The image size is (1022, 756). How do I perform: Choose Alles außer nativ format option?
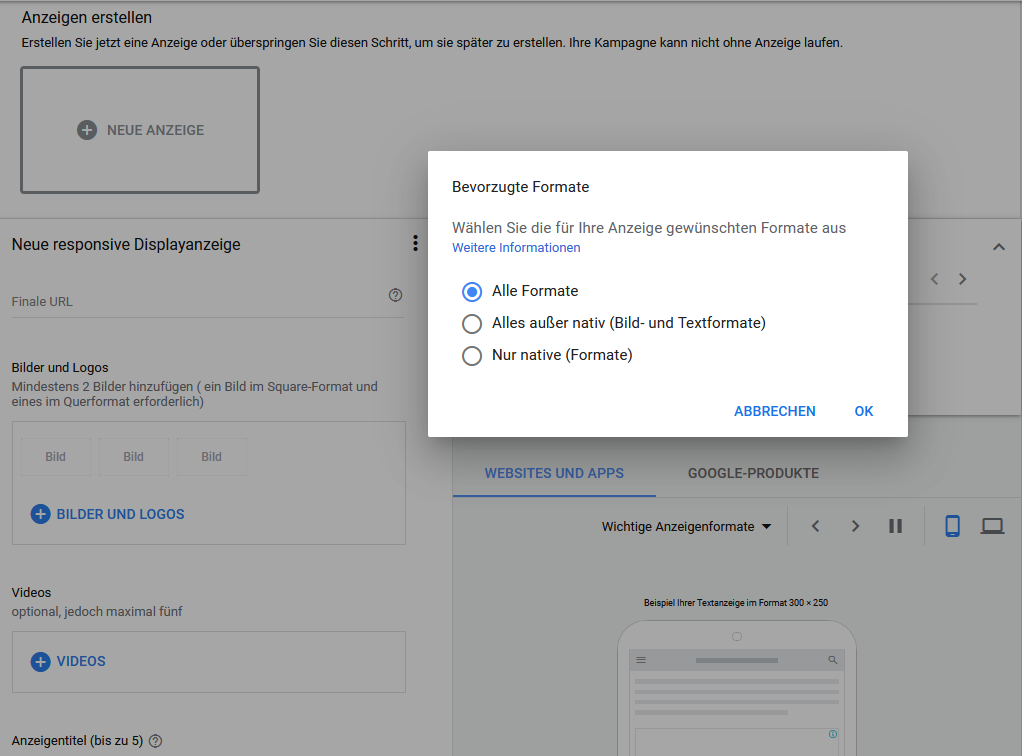(x=472, y=323)
